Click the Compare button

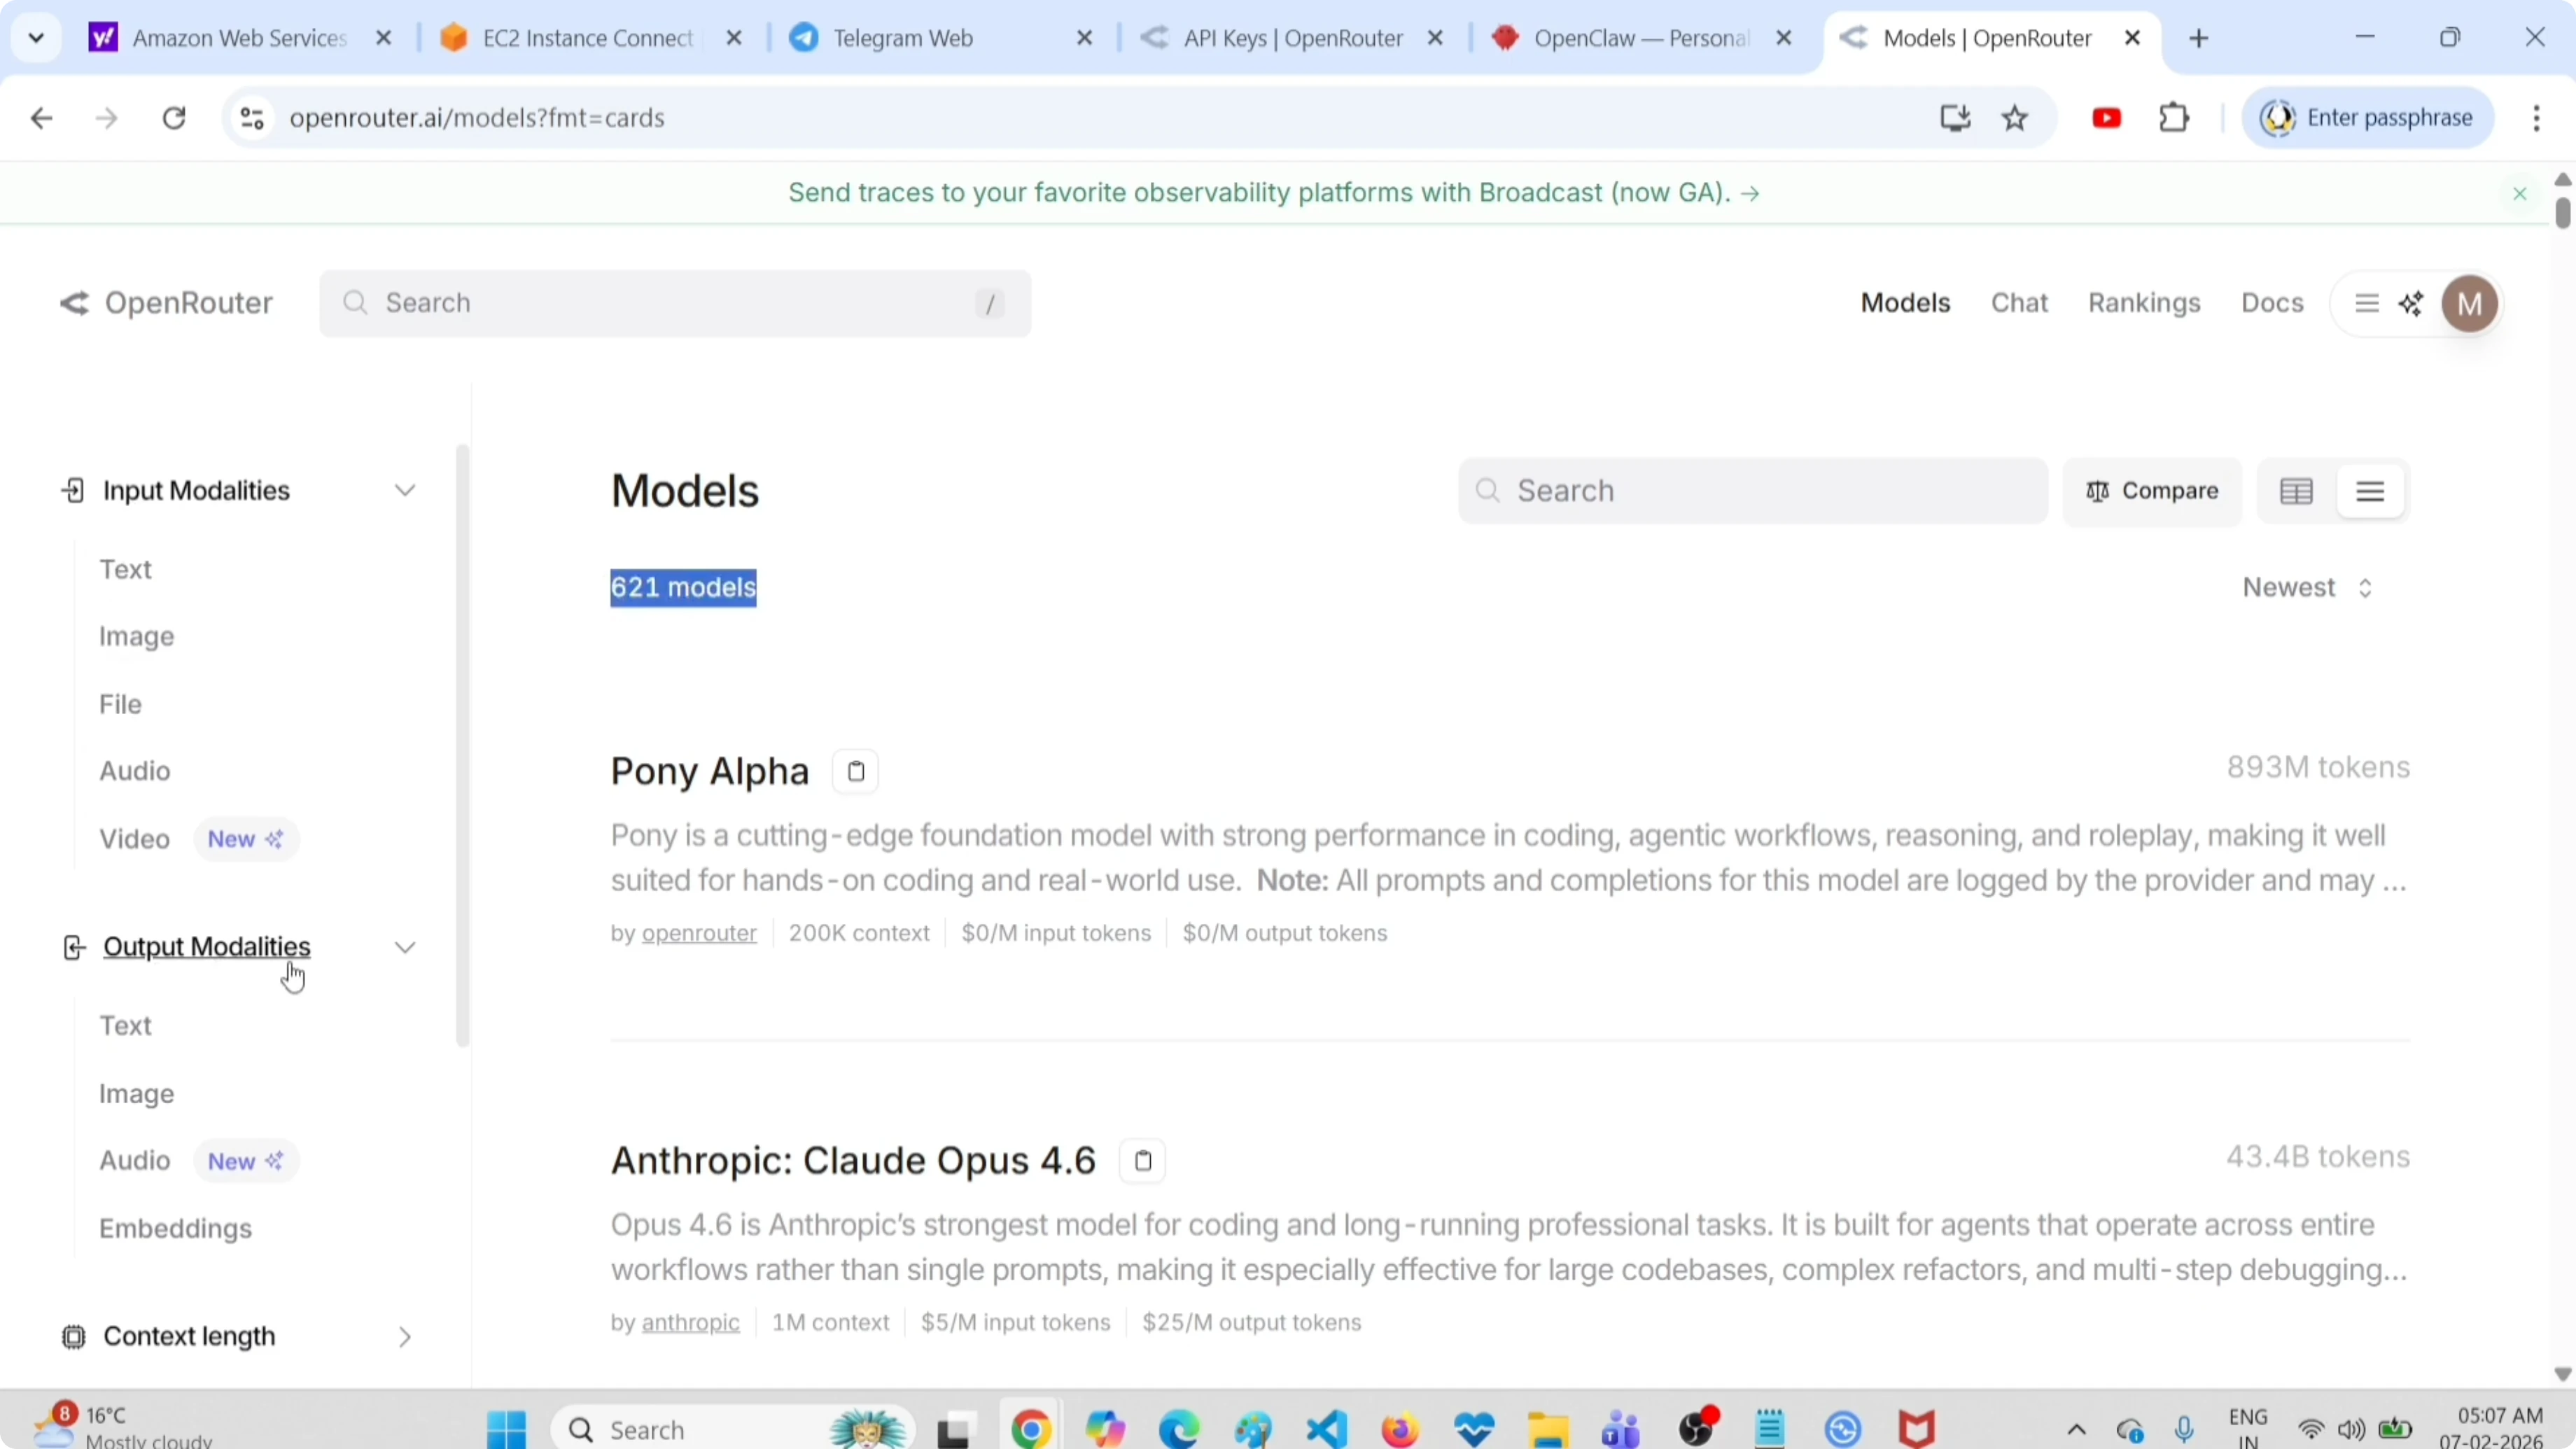click(x=2152, y=491)
